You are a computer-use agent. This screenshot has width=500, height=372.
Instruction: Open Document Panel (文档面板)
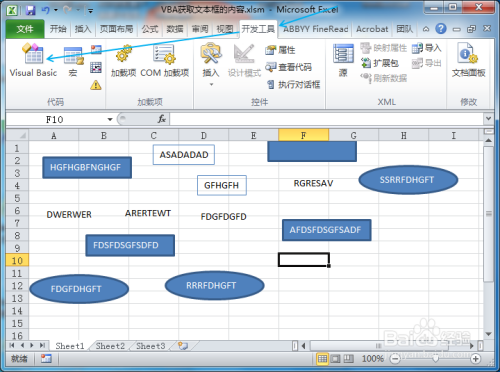[468, 61]
